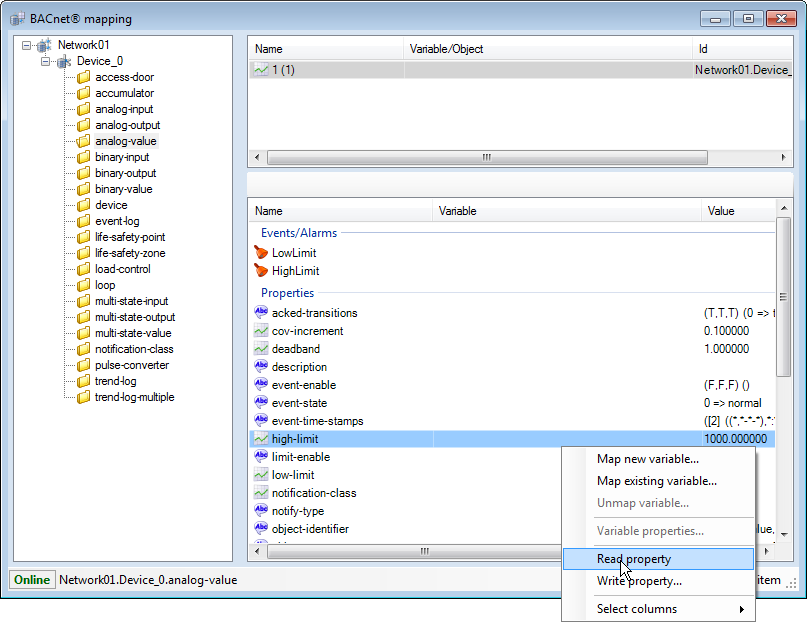Click the Network01 network icon
The height and width of the screenshot is (622, 807).
point(44,45)
